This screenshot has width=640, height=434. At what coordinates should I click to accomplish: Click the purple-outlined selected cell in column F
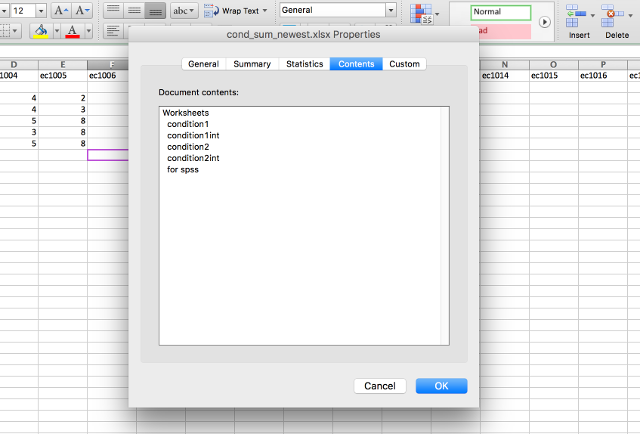pos(108,155)
